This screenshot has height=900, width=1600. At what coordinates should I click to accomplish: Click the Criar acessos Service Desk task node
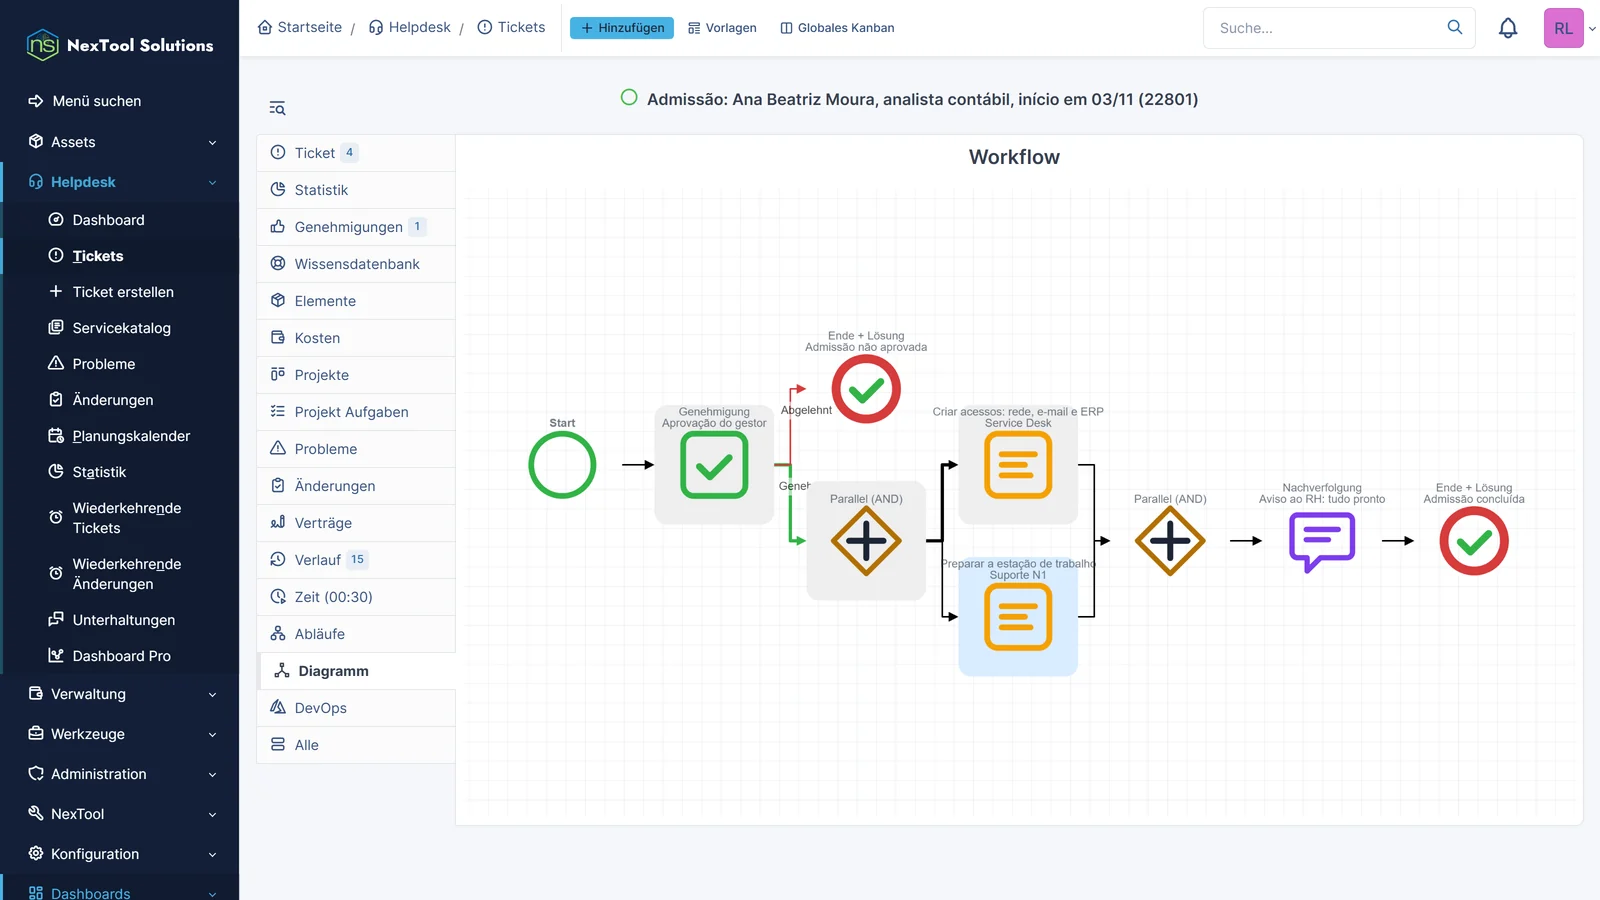tap(1018, 465)
